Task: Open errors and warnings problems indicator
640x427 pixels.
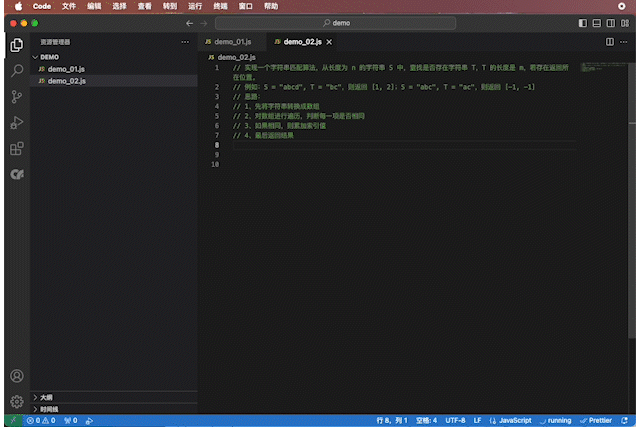Action: [41, 420]
